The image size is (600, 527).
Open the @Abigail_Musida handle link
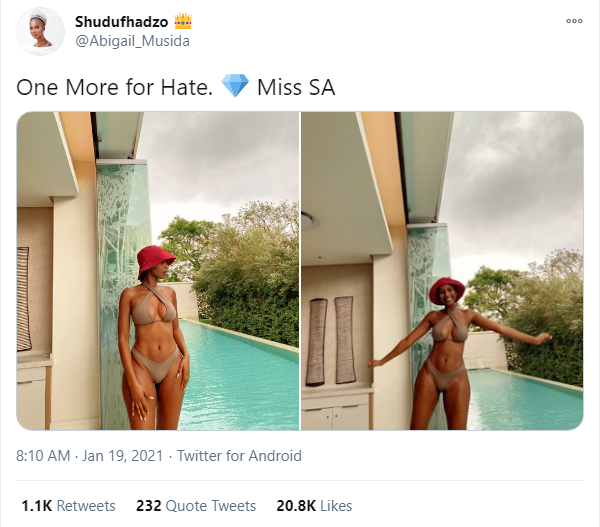tap(132, 41)
